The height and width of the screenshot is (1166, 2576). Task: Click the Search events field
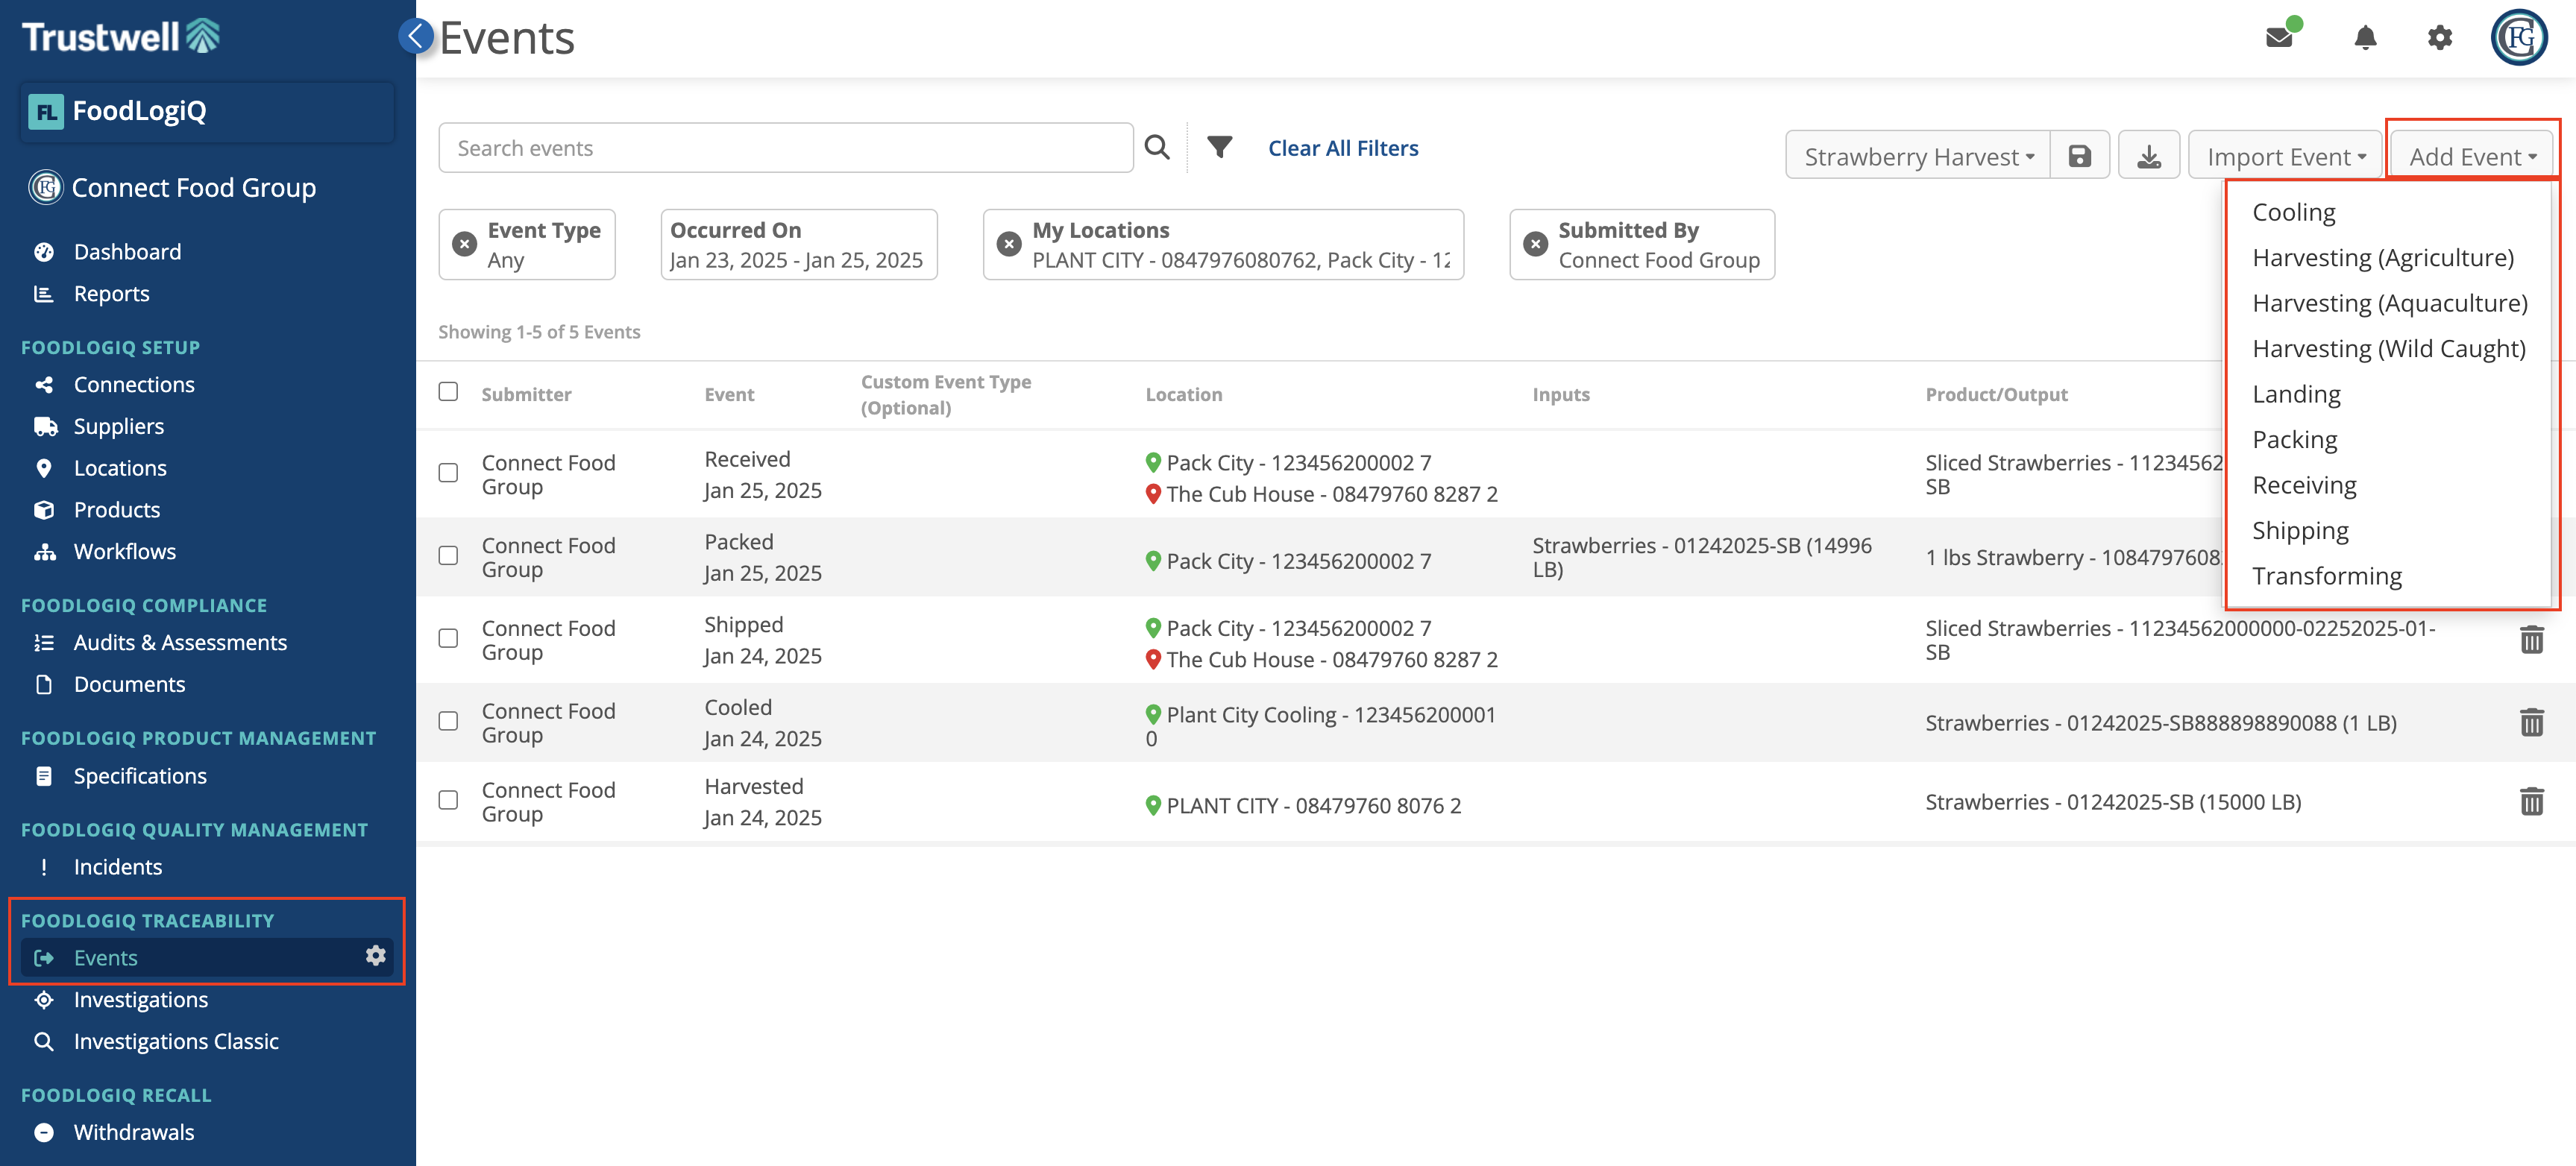pos(786,148)
